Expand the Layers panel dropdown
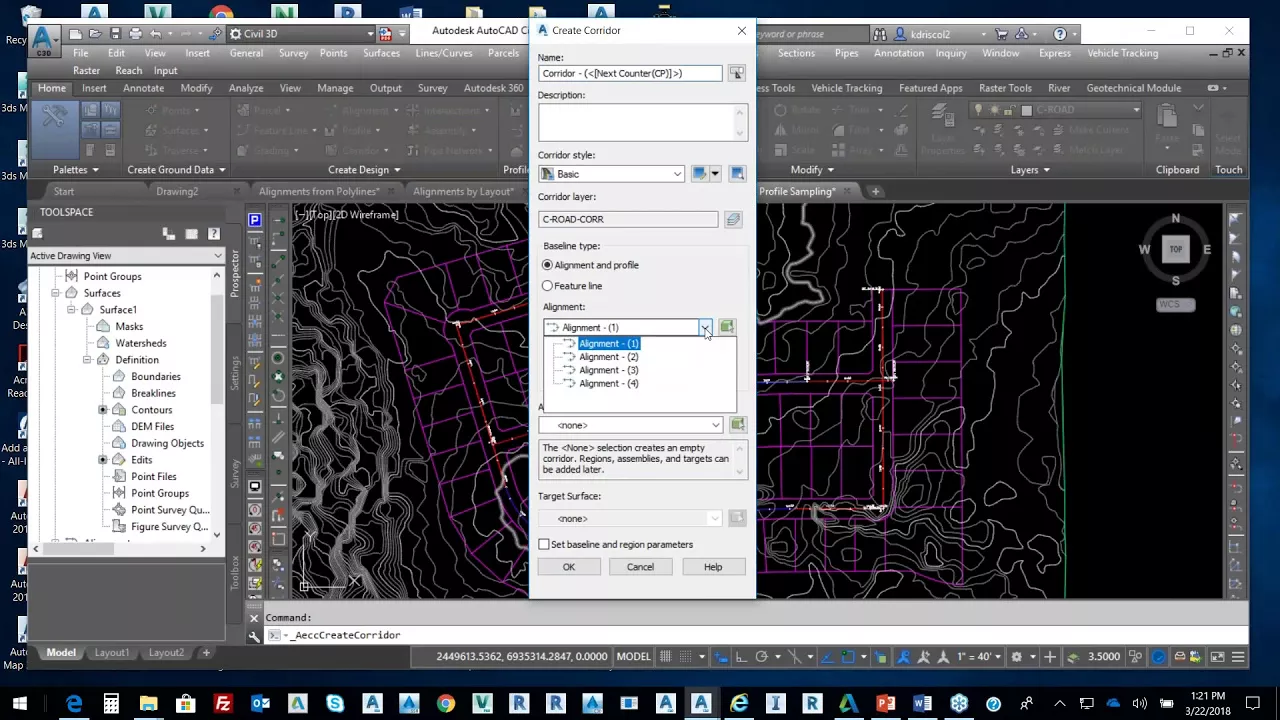Image resolution: width=1280 pixels, height=720 pixels. (x=1030, y=170)
